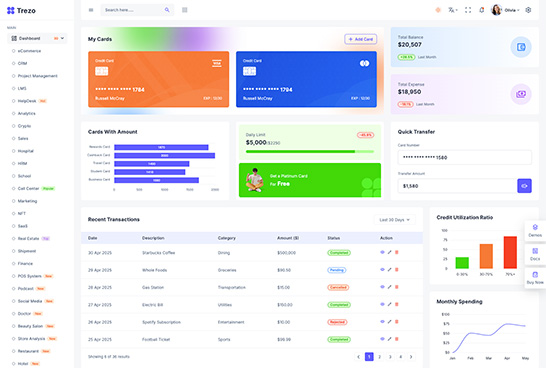This screenshot has height=368, width=546.
Task: Edit the Football Ticket transaction
Action: [389, 339]
